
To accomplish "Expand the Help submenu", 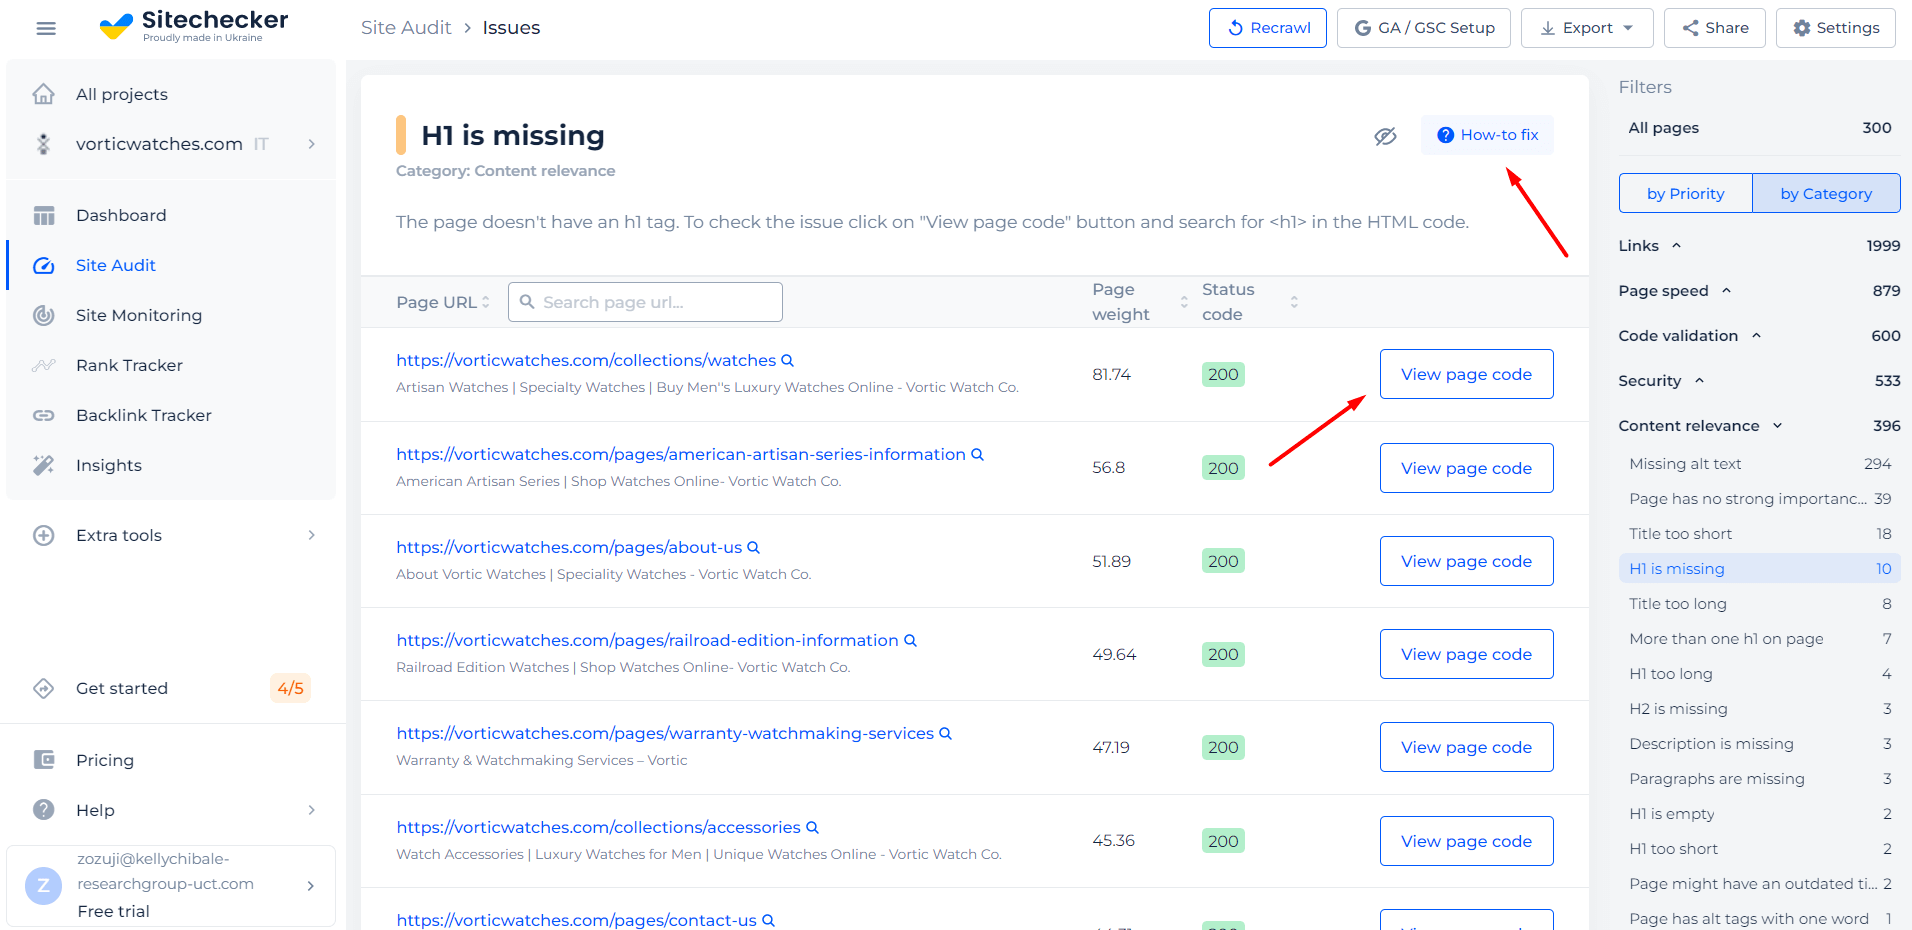I will (x=312, y=810).
